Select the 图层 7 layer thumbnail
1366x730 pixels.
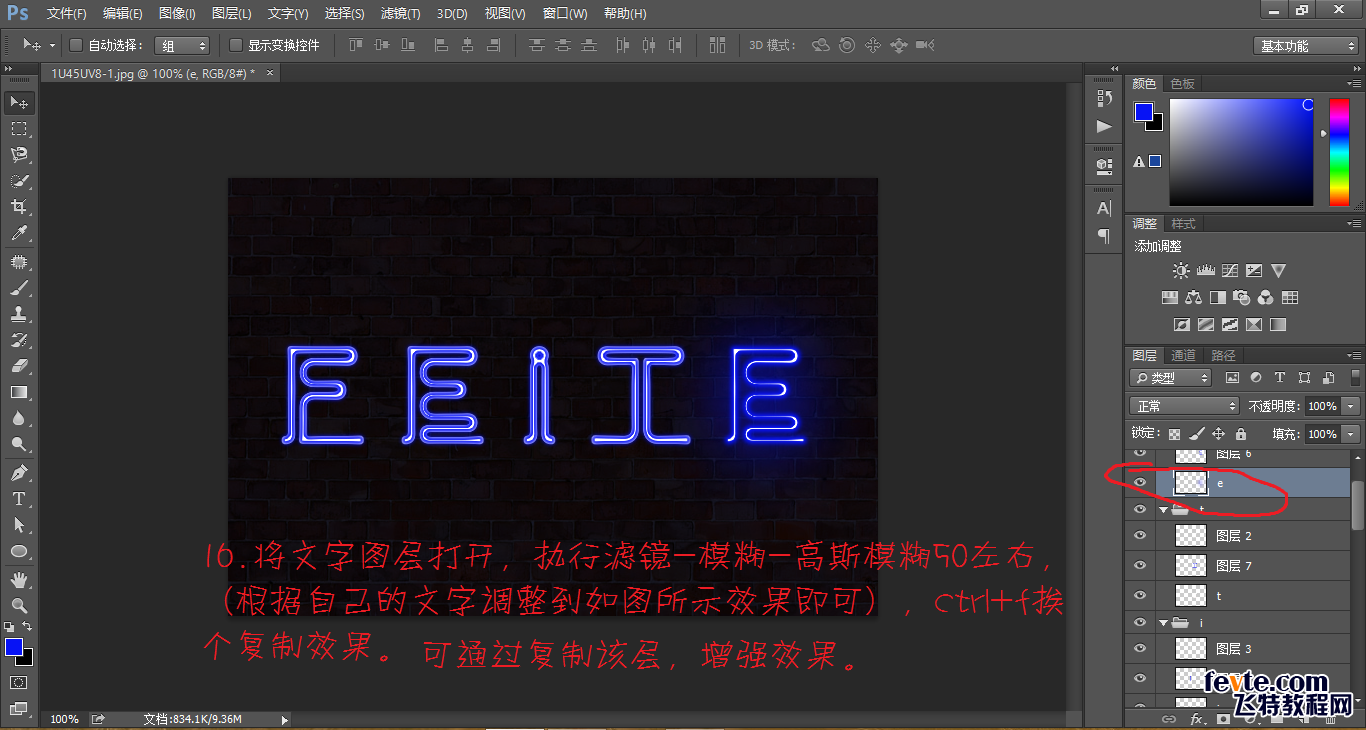click(x=1190, y=566)
